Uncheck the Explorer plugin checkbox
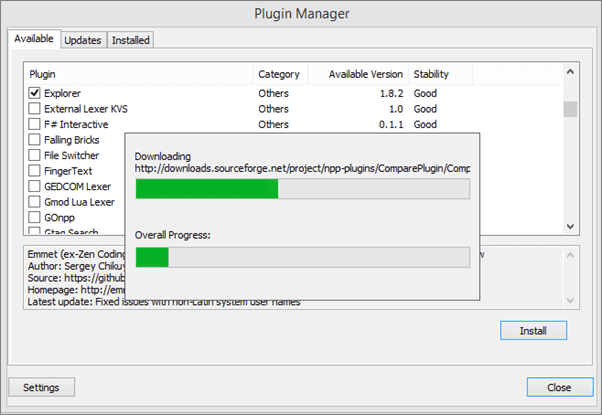 (x=35, y=93)
